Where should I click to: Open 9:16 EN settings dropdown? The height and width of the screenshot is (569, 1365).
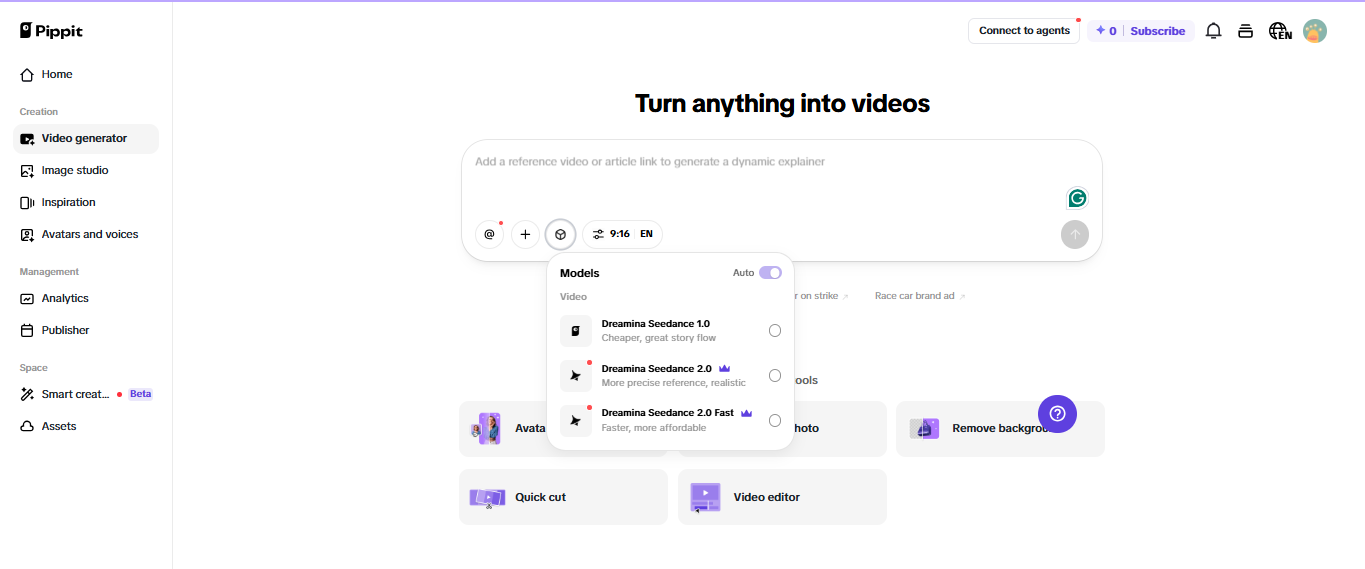622,234
